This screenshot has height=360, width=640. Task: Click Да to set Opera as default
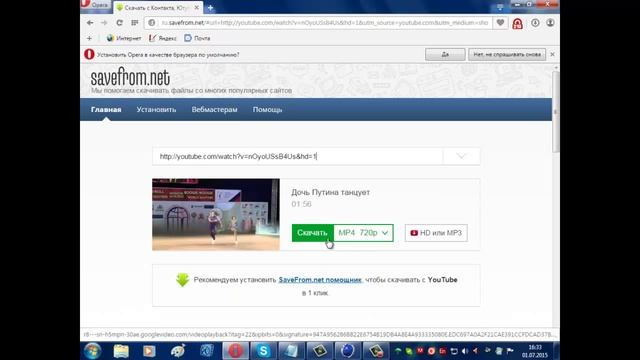(445, 54)
